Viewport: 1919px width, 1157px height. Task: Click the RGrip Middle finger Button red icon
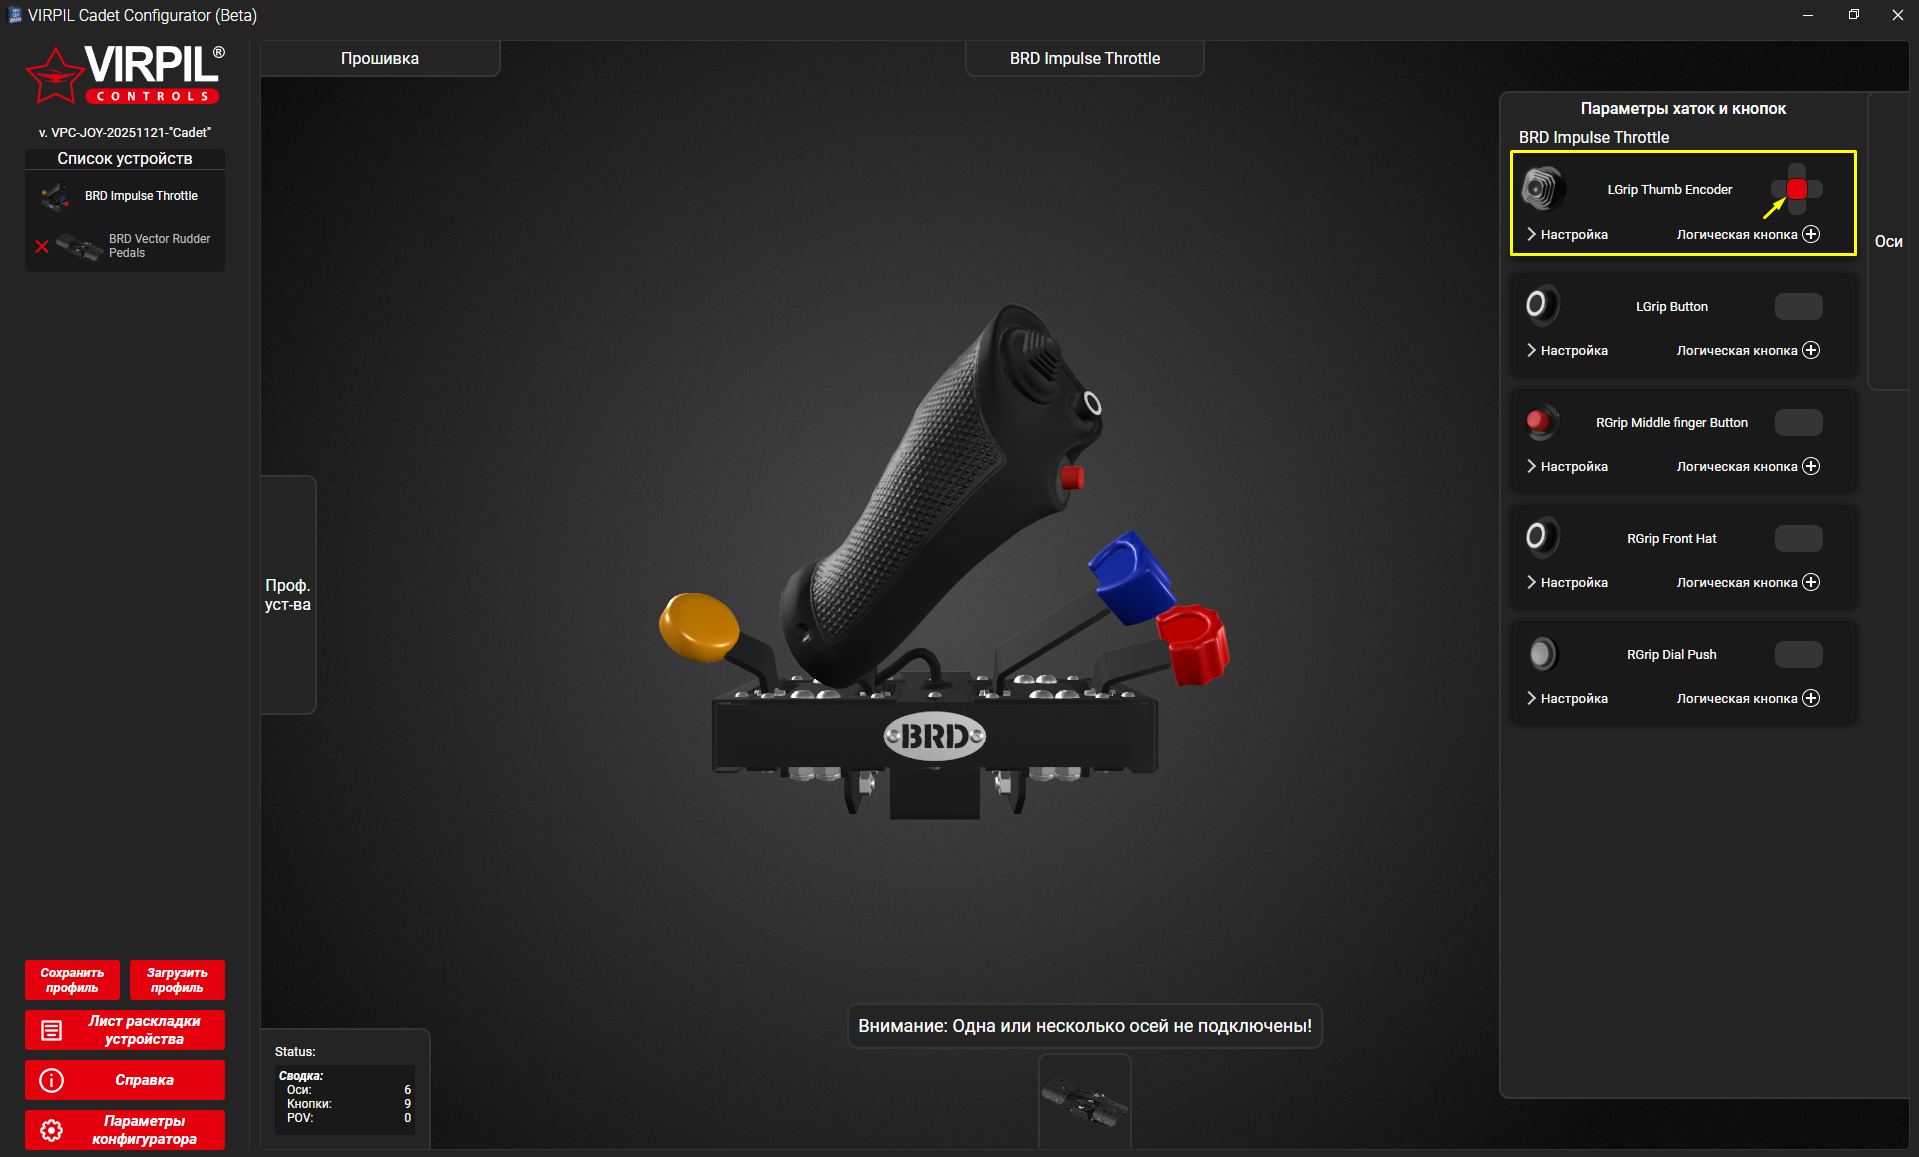click(x=1540, y=422)
